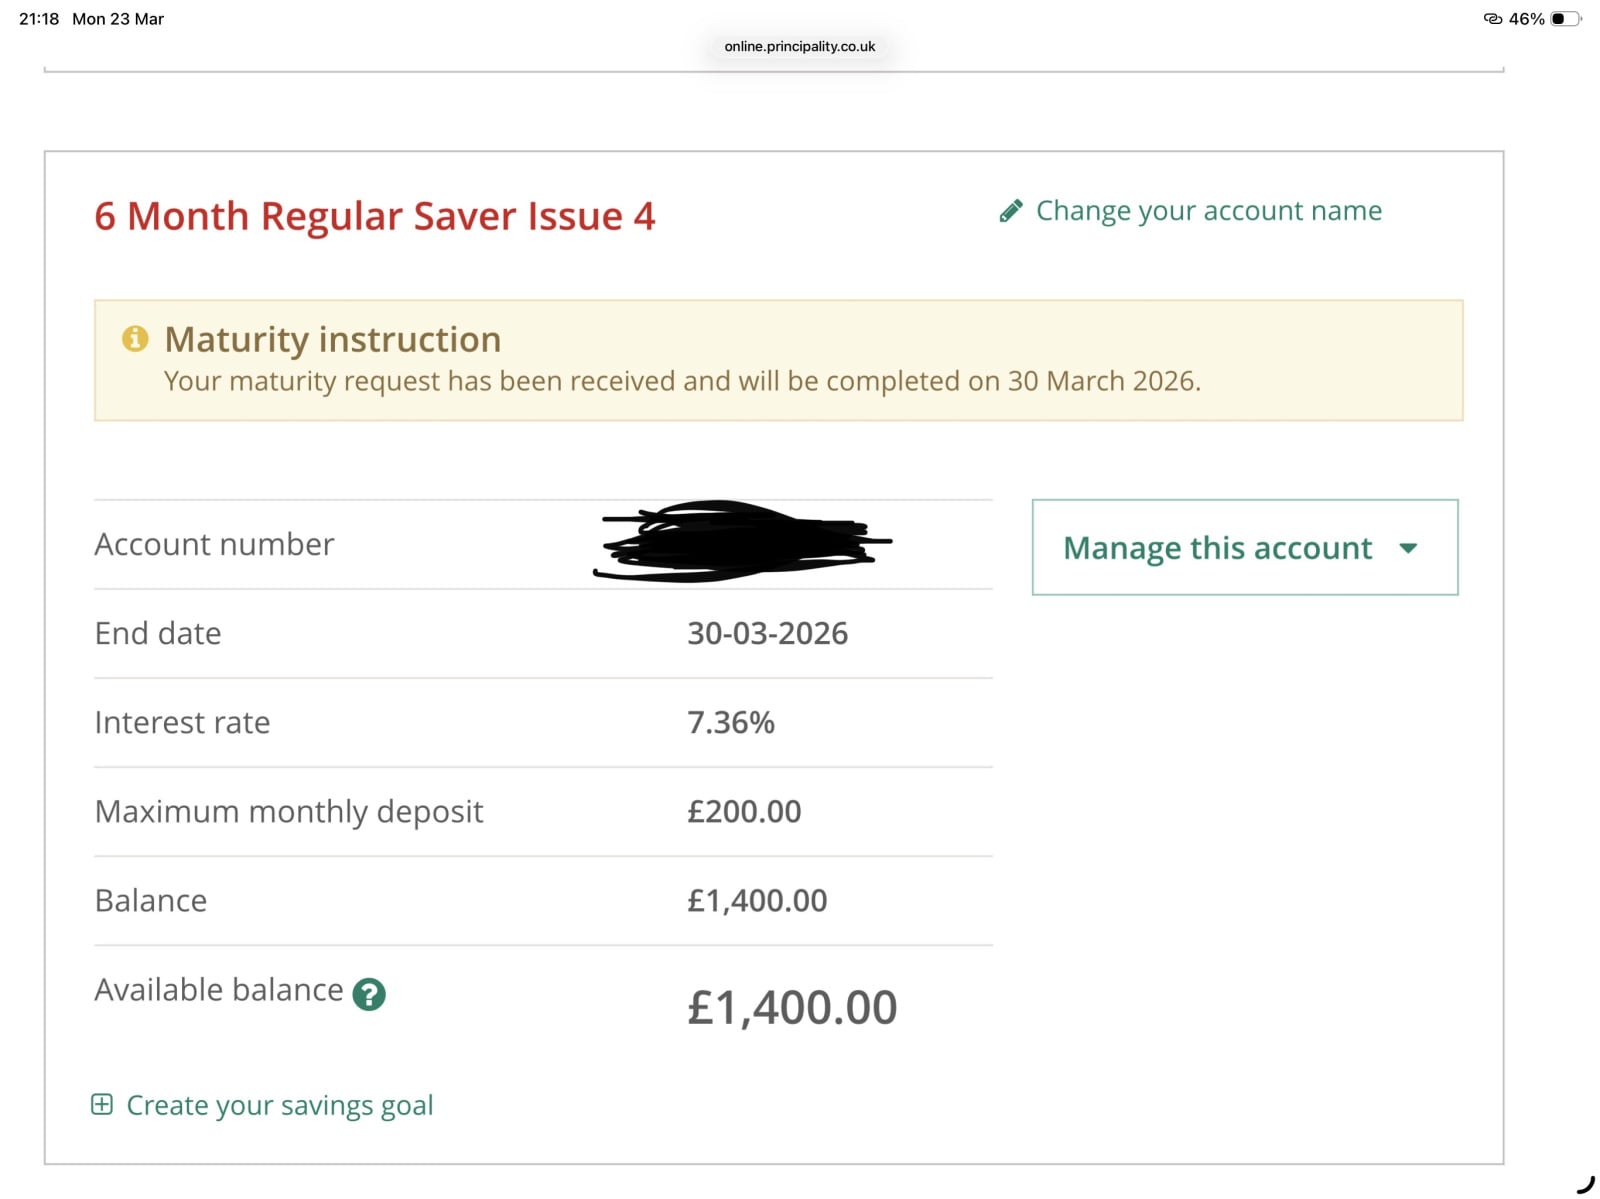1600x1199 pixels.
Task: Tap the battery icon in status bar
Action: click(1565, 19)
